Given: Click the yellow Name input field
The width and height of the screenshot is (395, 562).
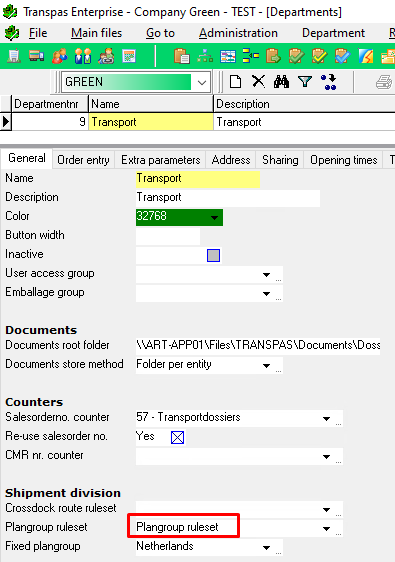Looking at the screenshot, I should pyautogui.click(x=198, y=179).
